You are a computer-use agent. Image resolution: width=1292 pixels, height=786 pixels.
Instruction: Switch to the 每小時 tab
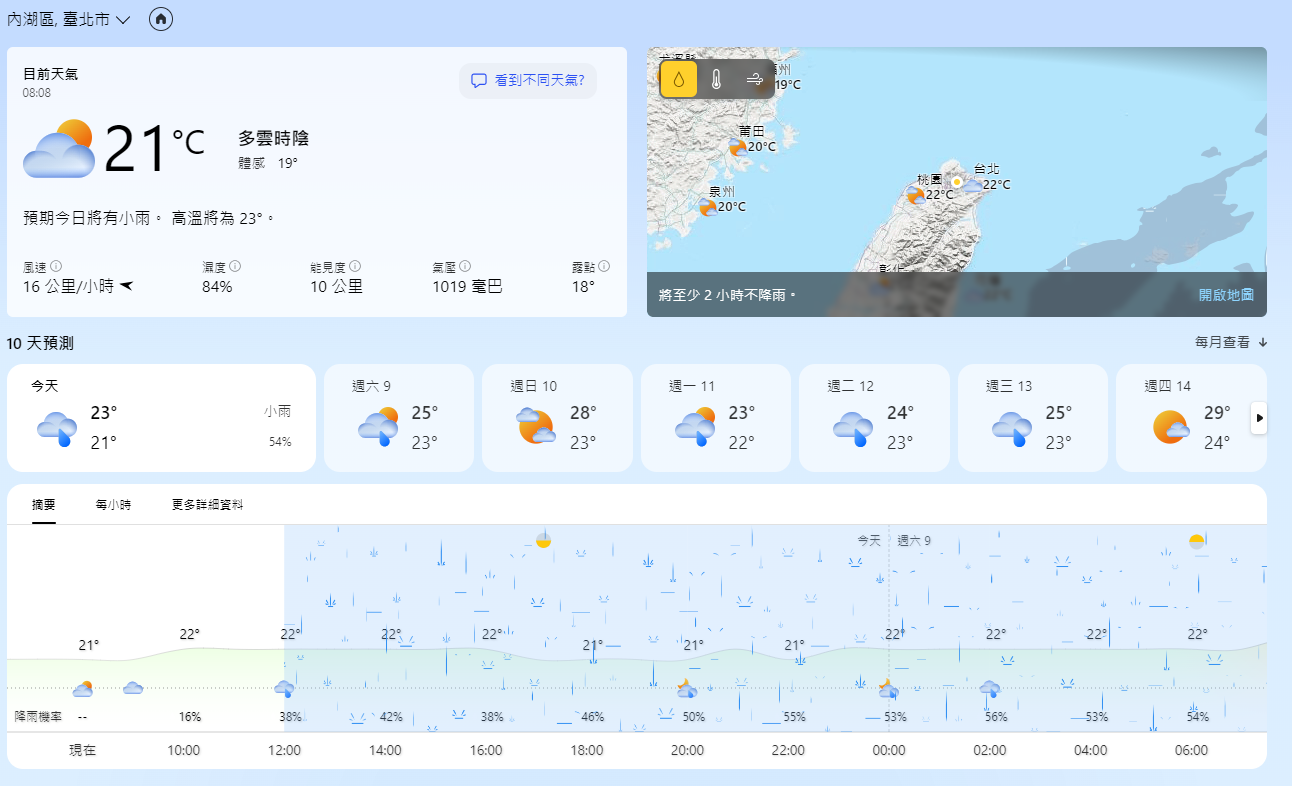coord(113,505)
